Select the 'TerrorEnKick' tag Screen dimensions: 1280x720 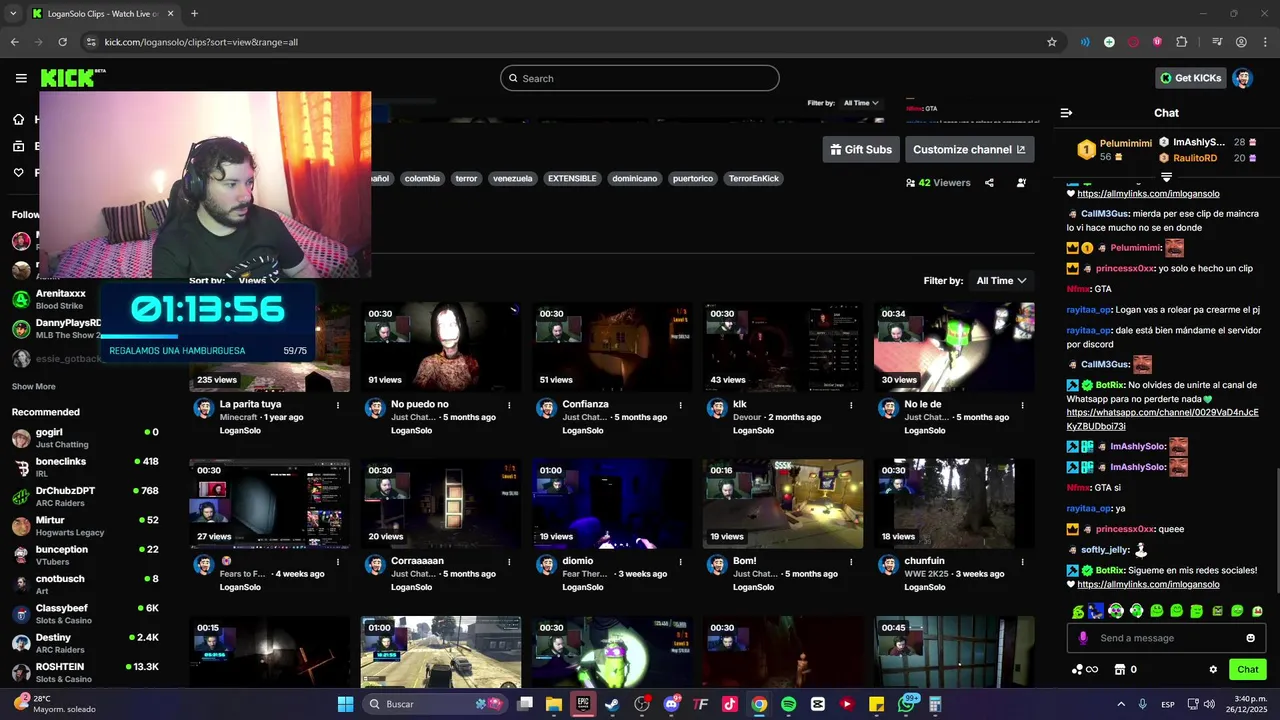point(753,179)
